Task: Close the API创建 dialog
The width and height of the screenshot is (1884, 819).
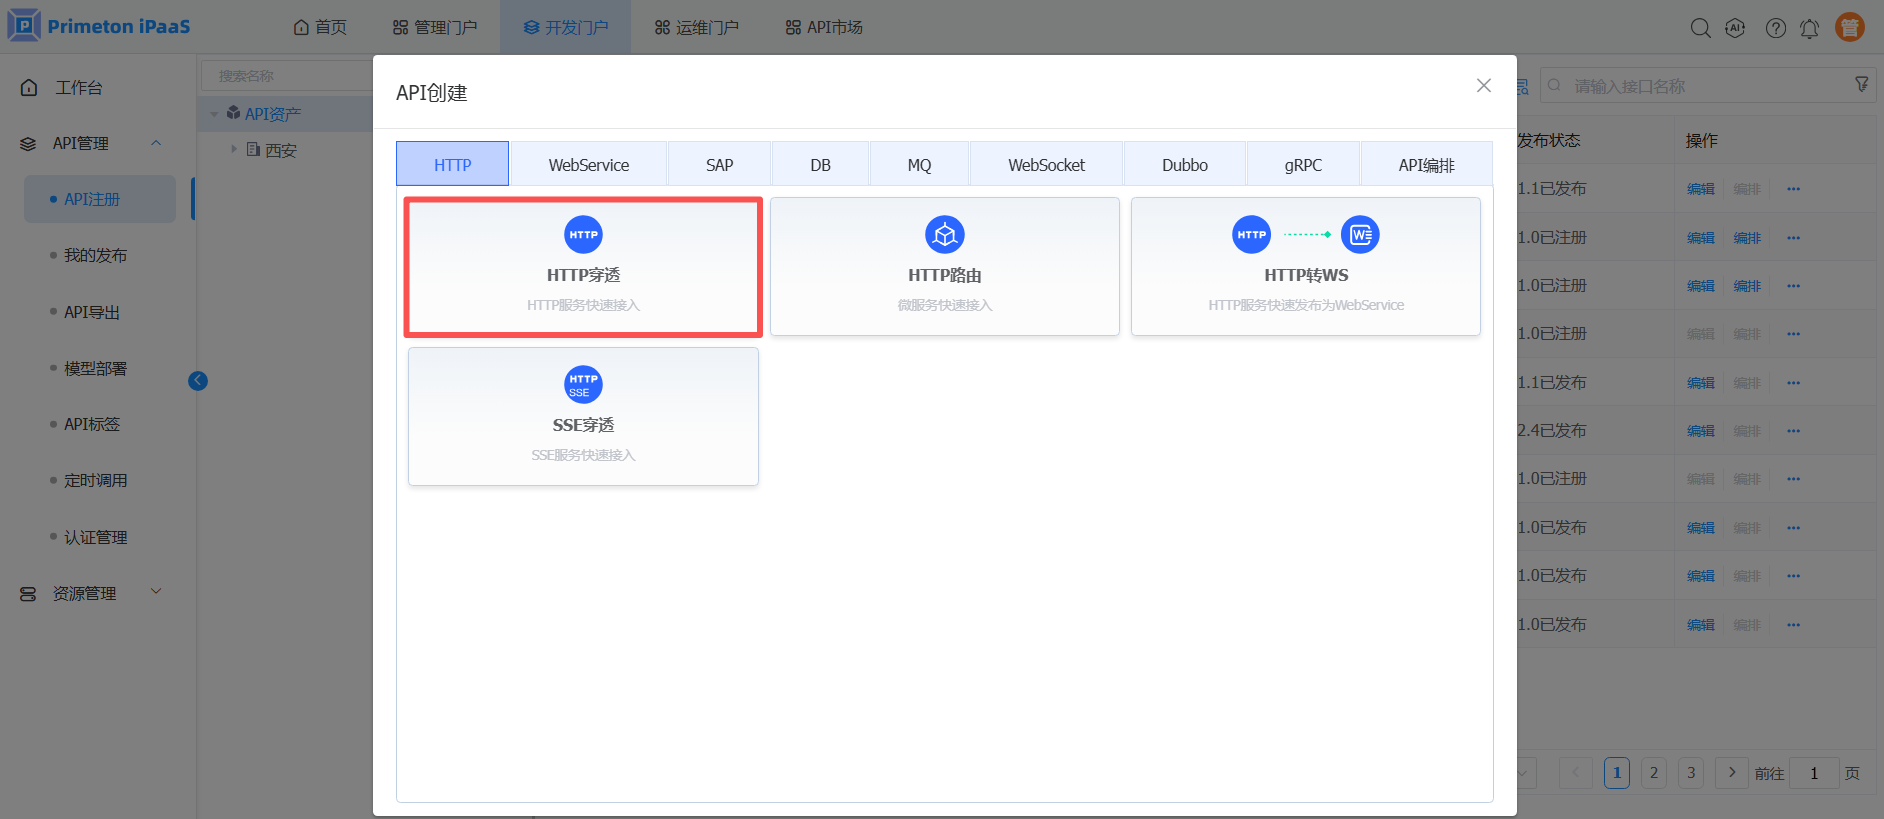Action: 1483,86
